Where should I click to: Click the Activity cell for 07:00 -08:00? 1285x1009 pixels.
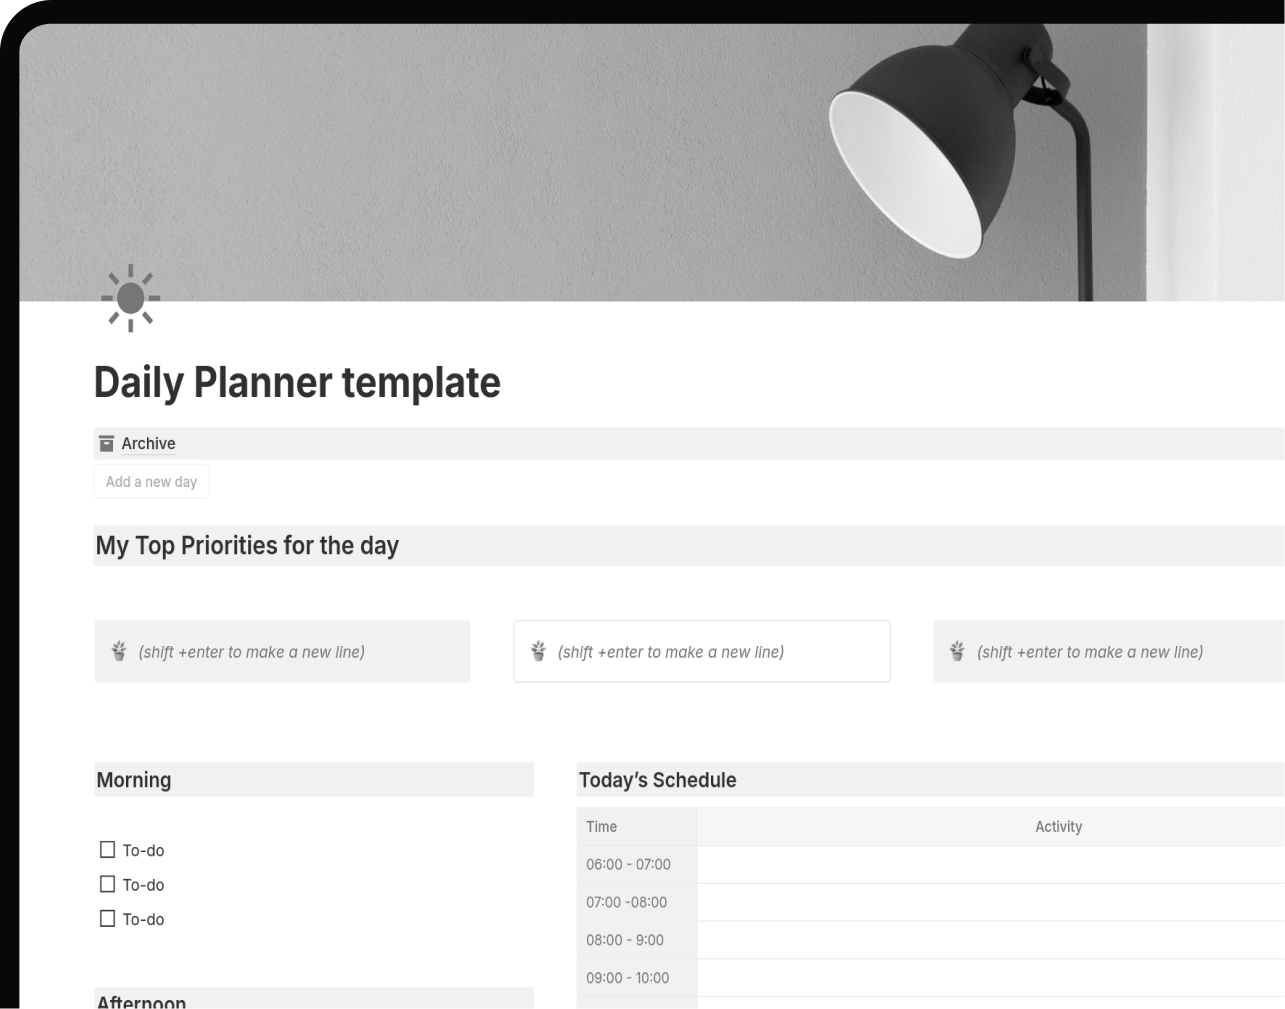click(990, 902)
